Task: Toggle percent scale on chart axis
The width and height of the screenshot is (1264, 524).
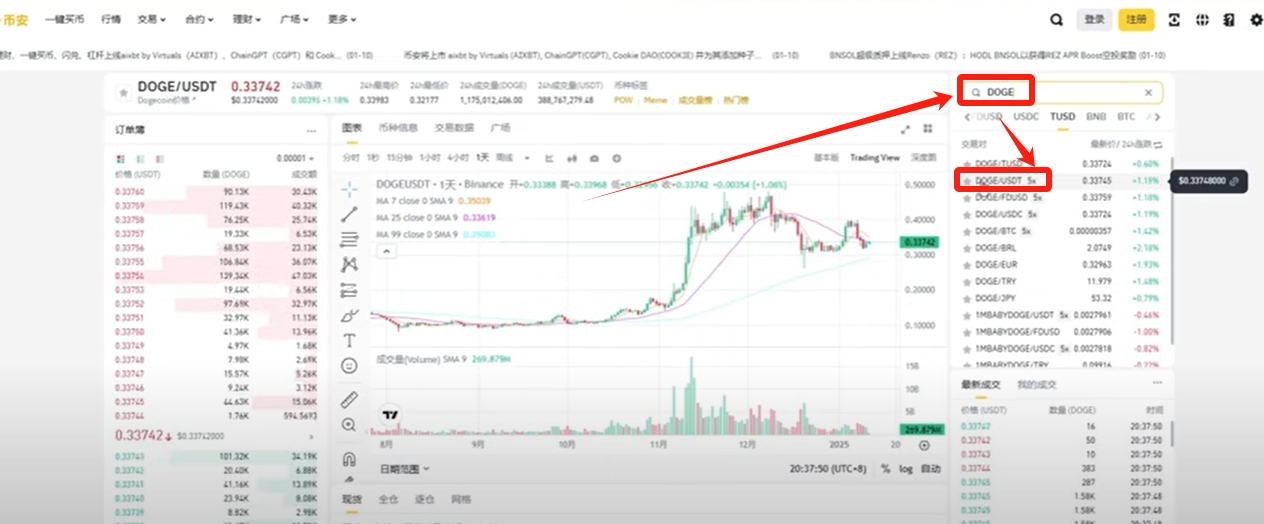Action: 885,468
